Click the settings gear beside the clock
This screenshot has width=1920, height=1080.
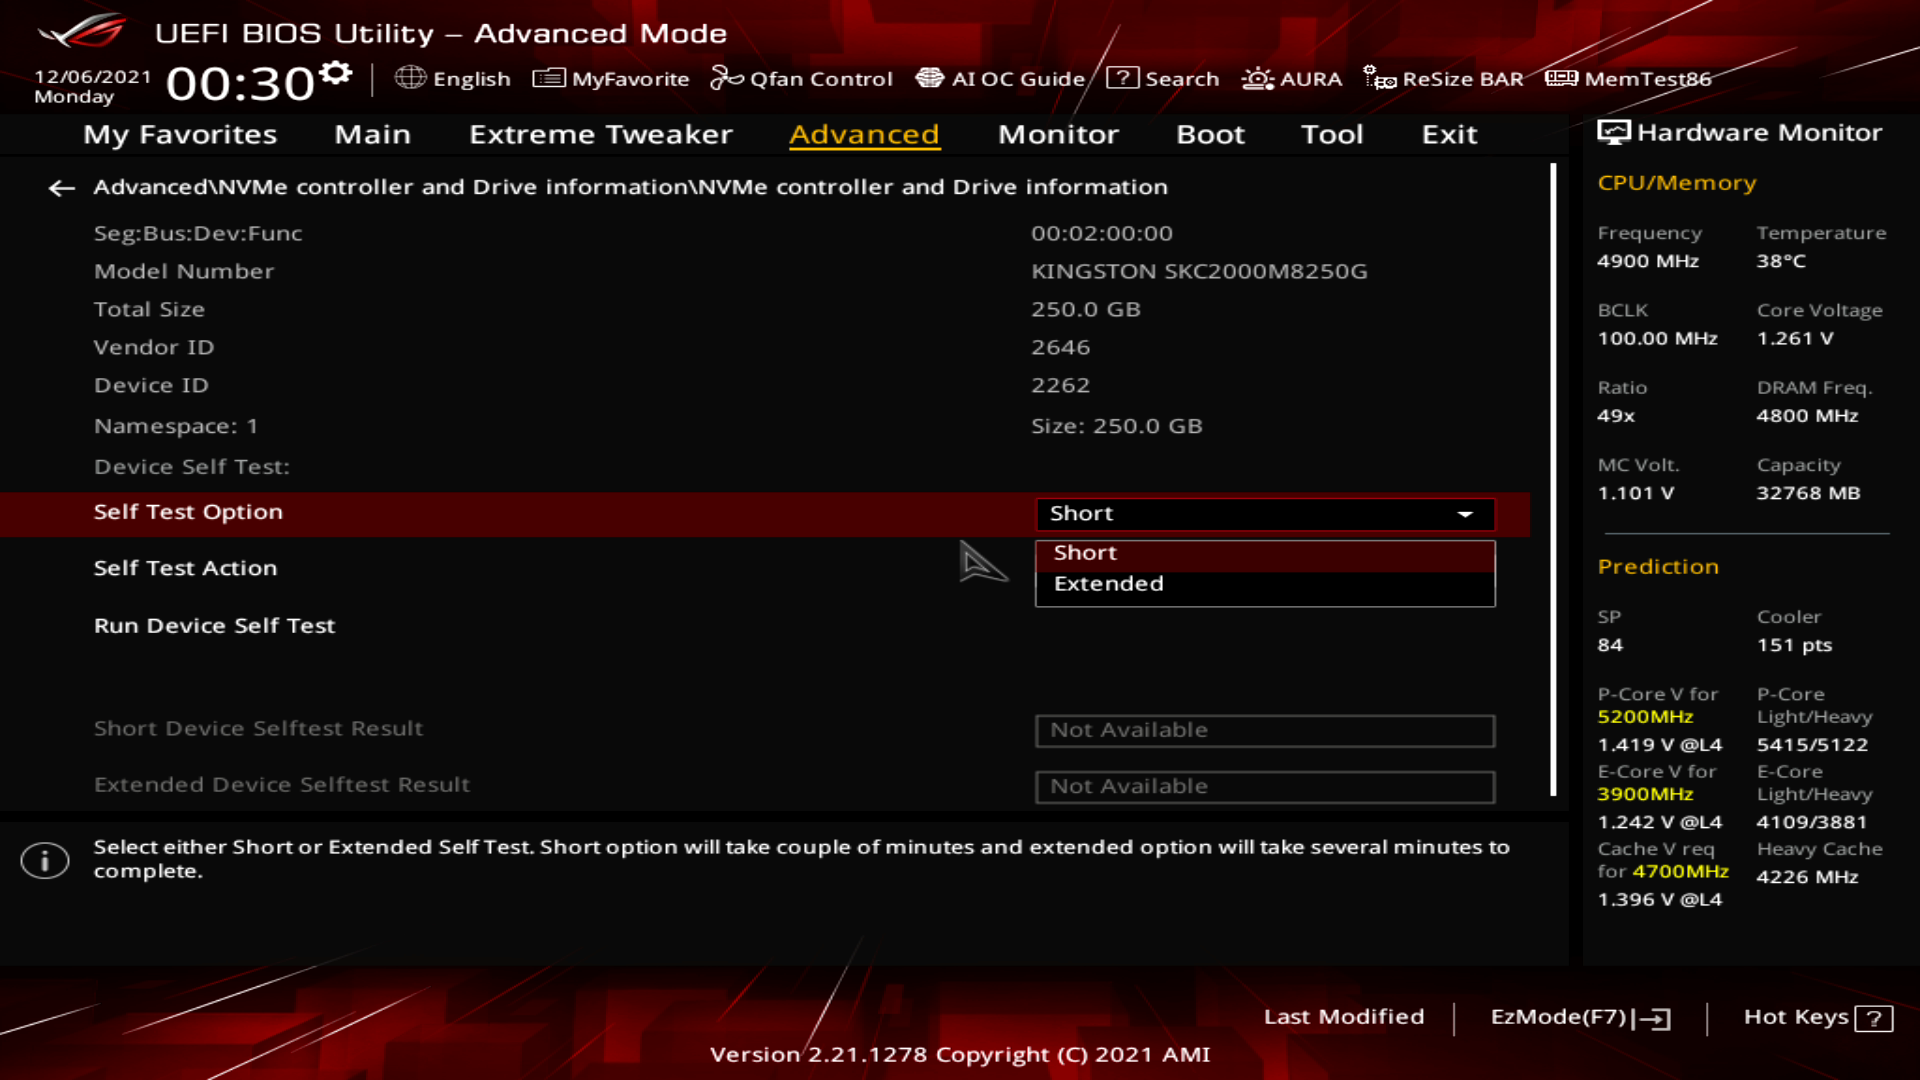336,74
